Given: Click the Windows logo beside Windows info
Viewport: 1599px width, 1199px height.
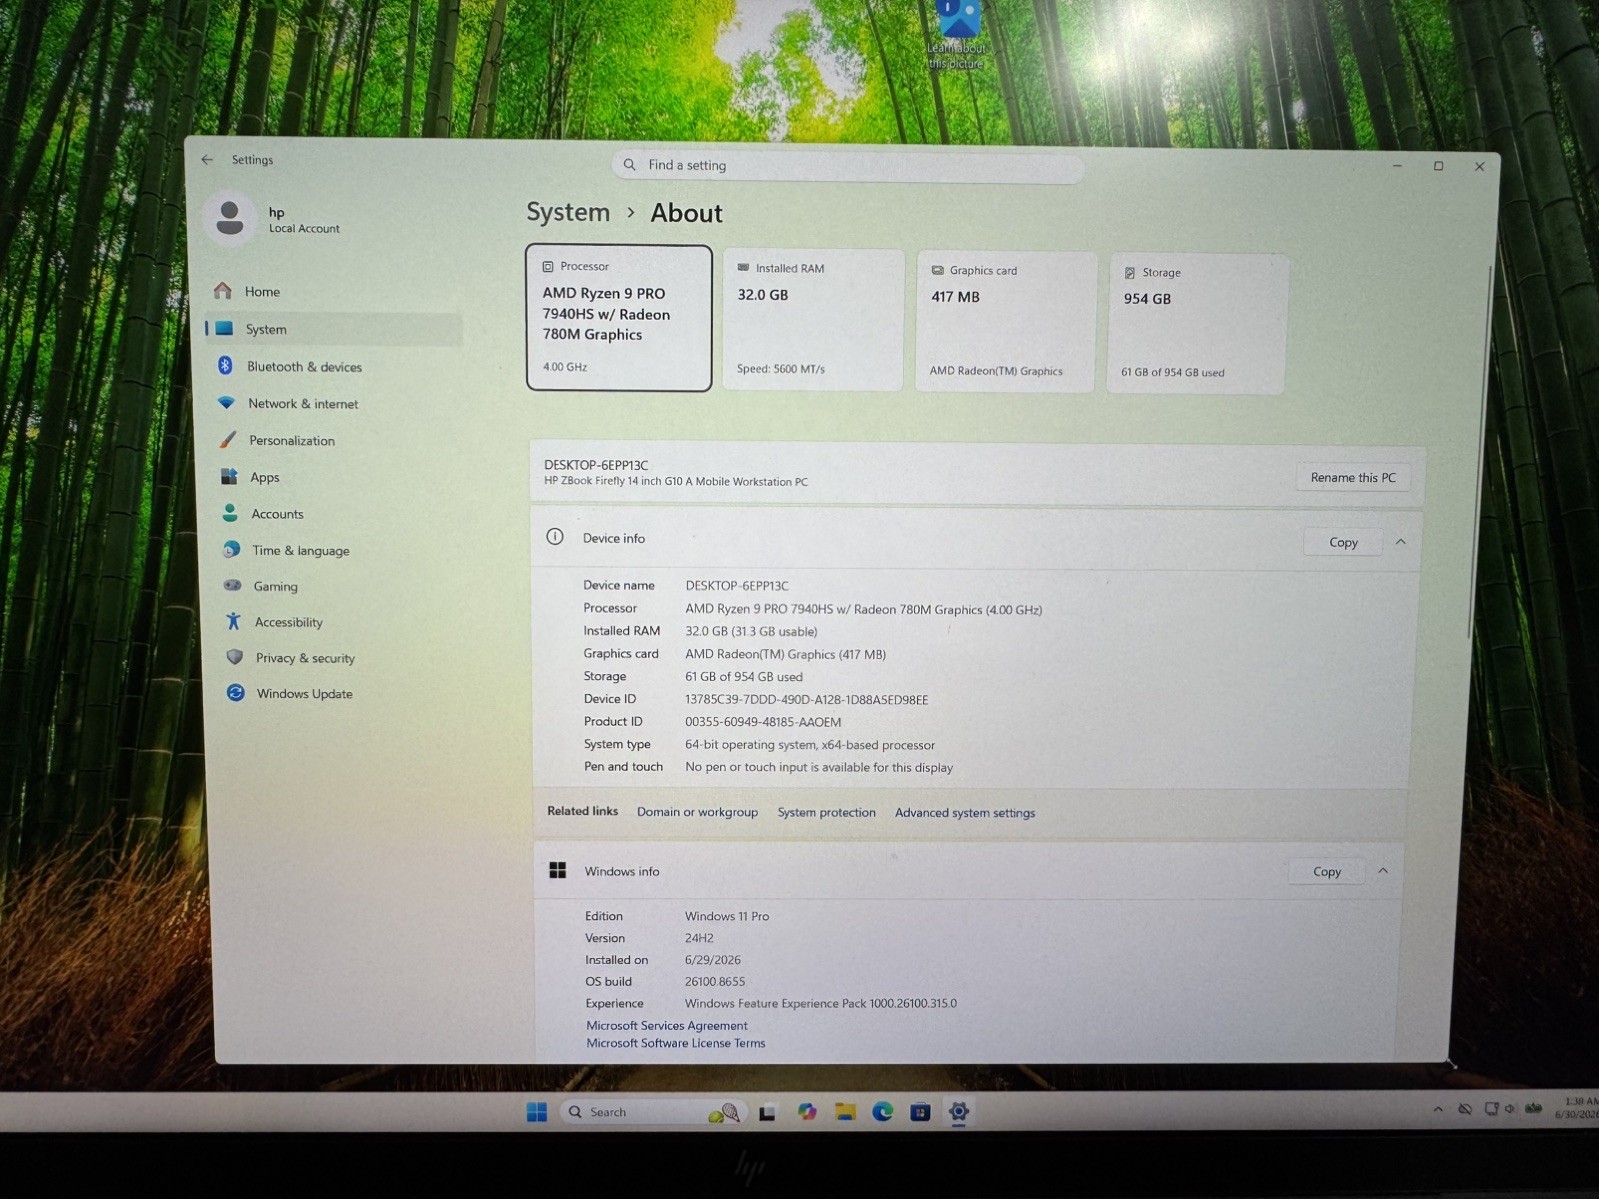Looking at the screenshot, I should tap(558, 871).
